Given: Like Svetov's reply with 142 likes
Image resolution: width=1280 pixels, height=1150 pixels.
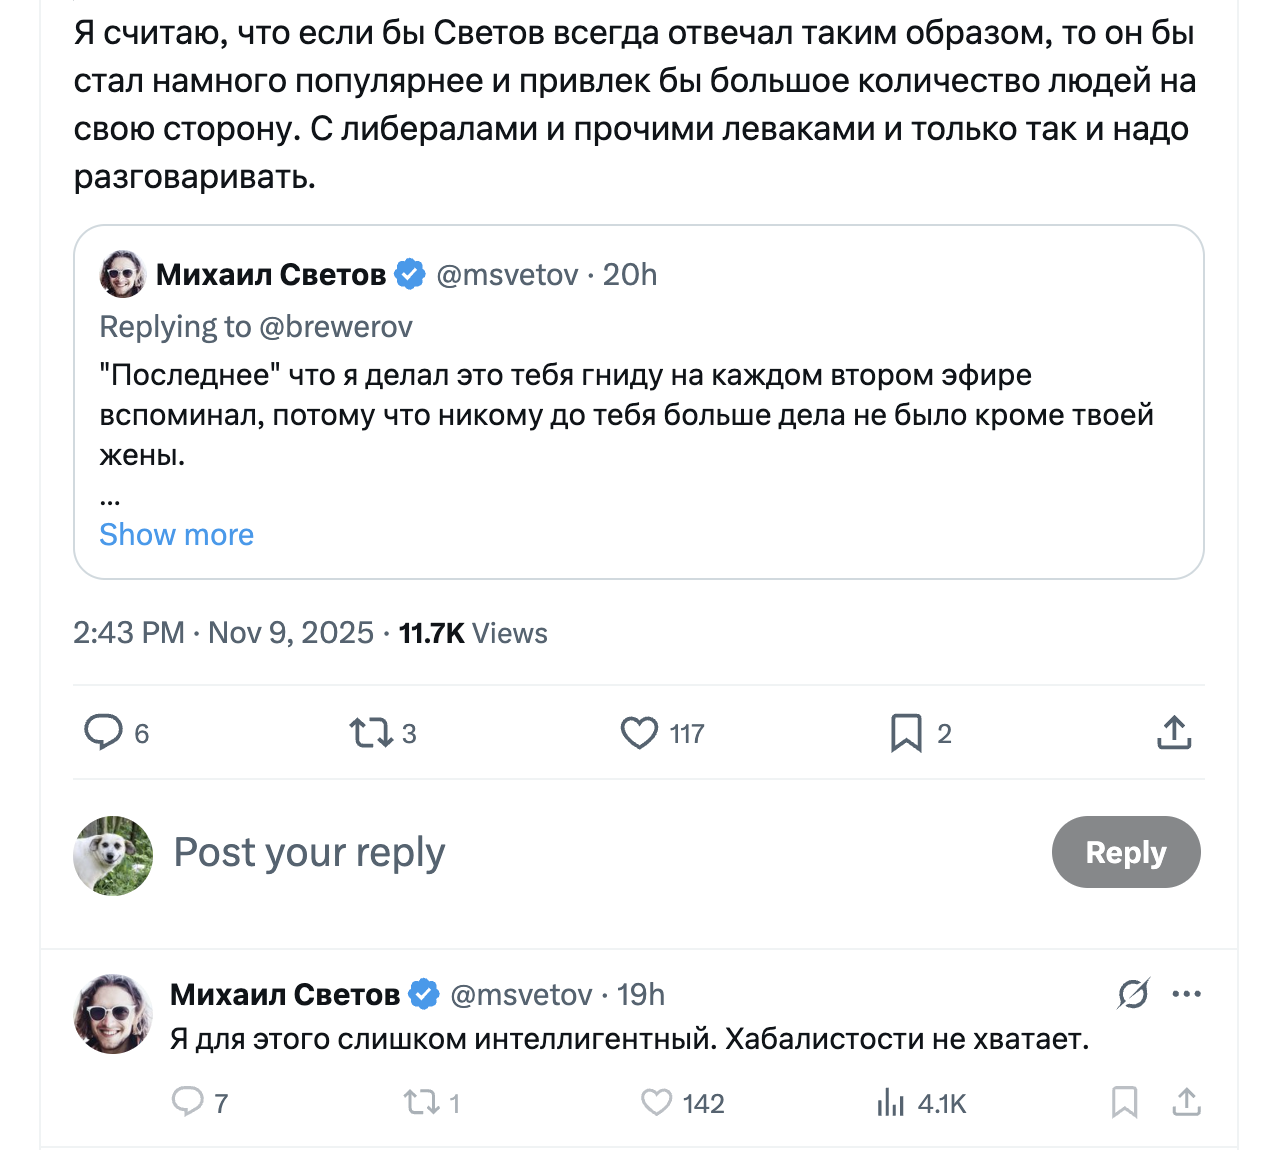Looking at the screenshot, I should point(656,1103).
